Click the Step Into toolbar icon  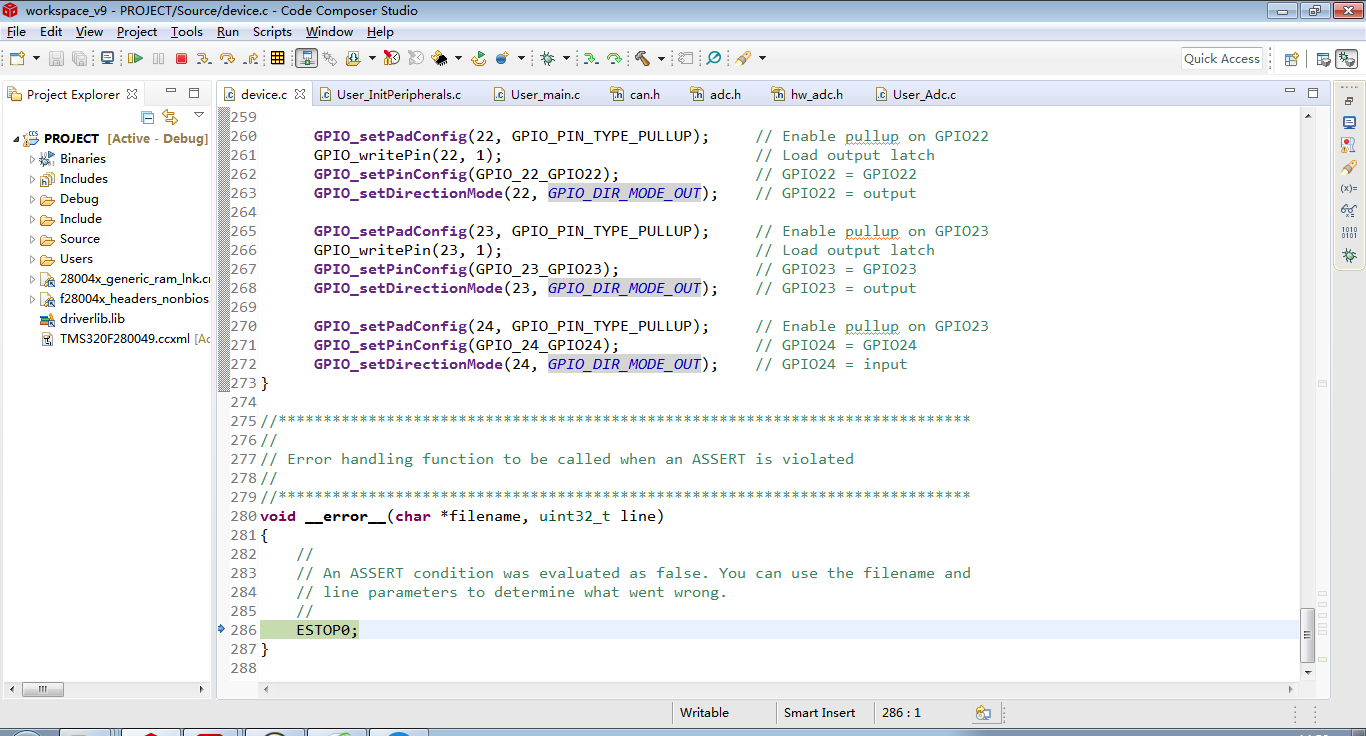point(204,58)
